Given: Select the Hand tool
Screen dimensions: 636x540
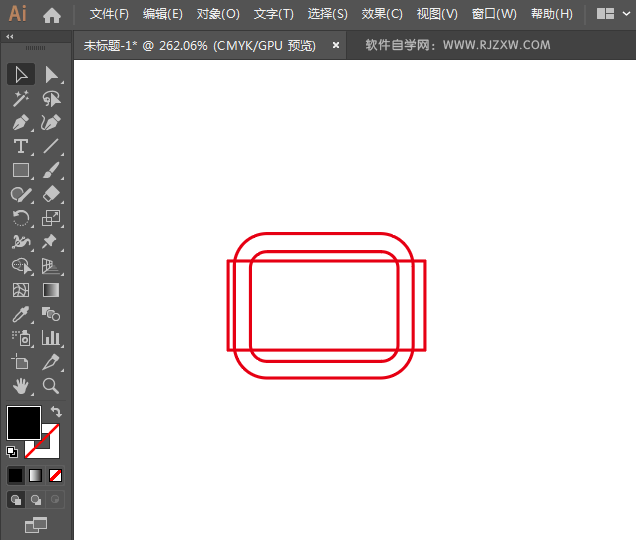Looking at the screenshot, I should click(x=21, y=386).
